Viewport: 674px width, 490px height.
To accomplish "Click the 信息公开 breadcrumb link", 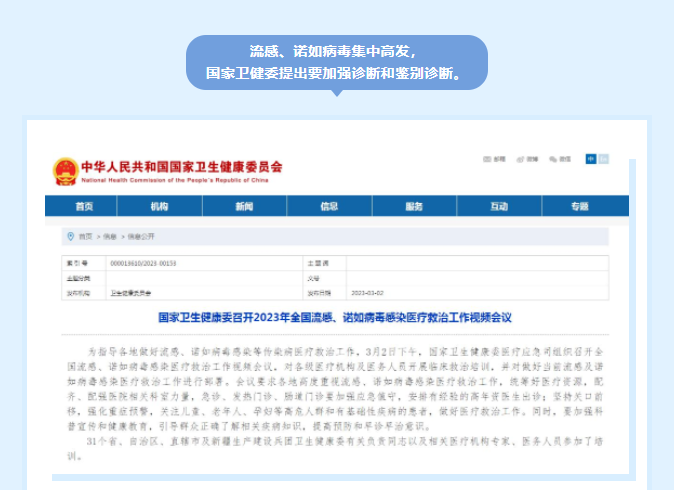I will point(140,236).
